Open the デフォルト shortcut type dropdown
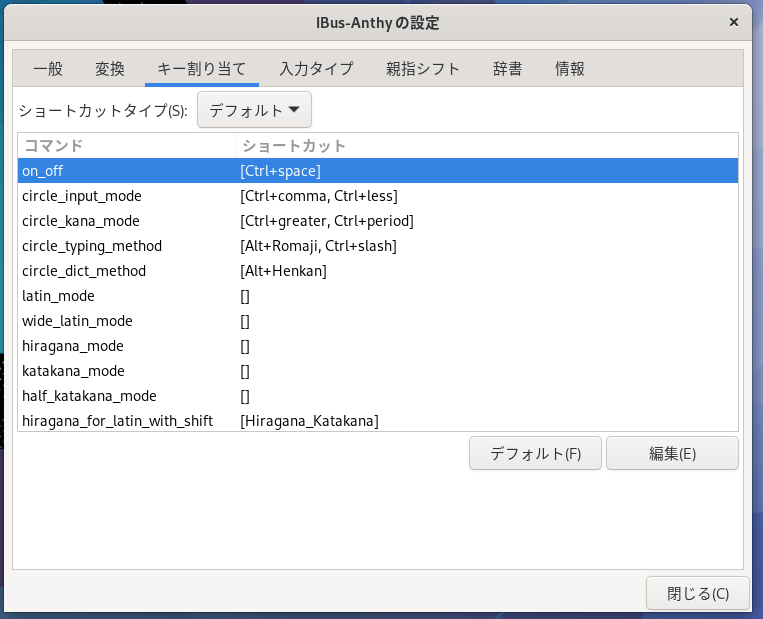 pos(254,110)
